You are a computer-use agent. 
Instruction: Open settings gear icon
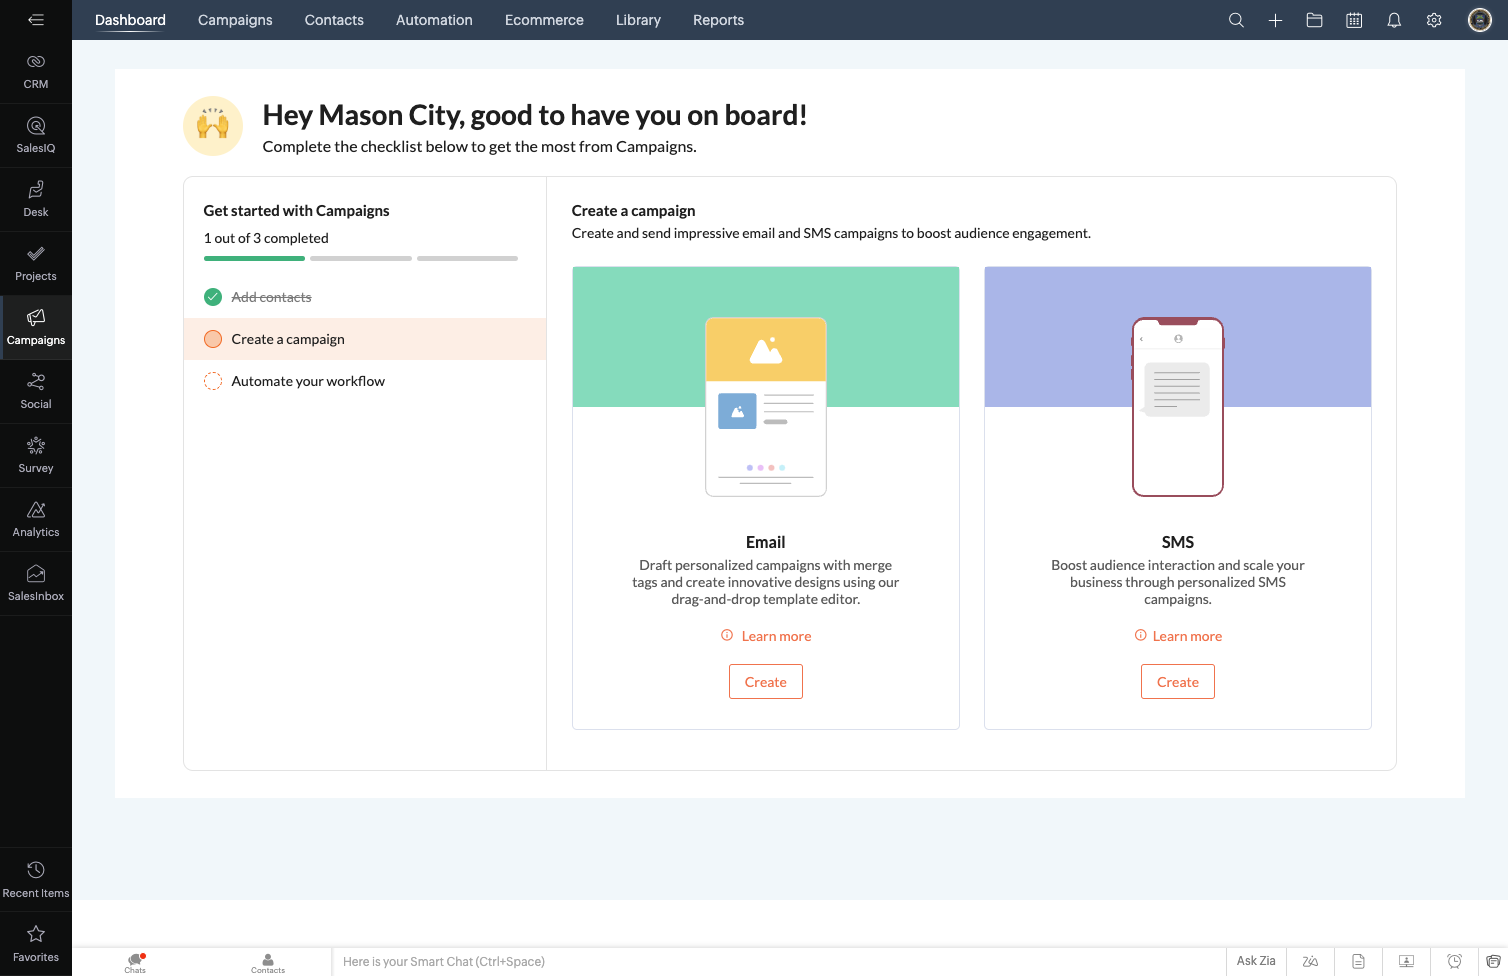pyautogui.click(x=1434, y=20)
